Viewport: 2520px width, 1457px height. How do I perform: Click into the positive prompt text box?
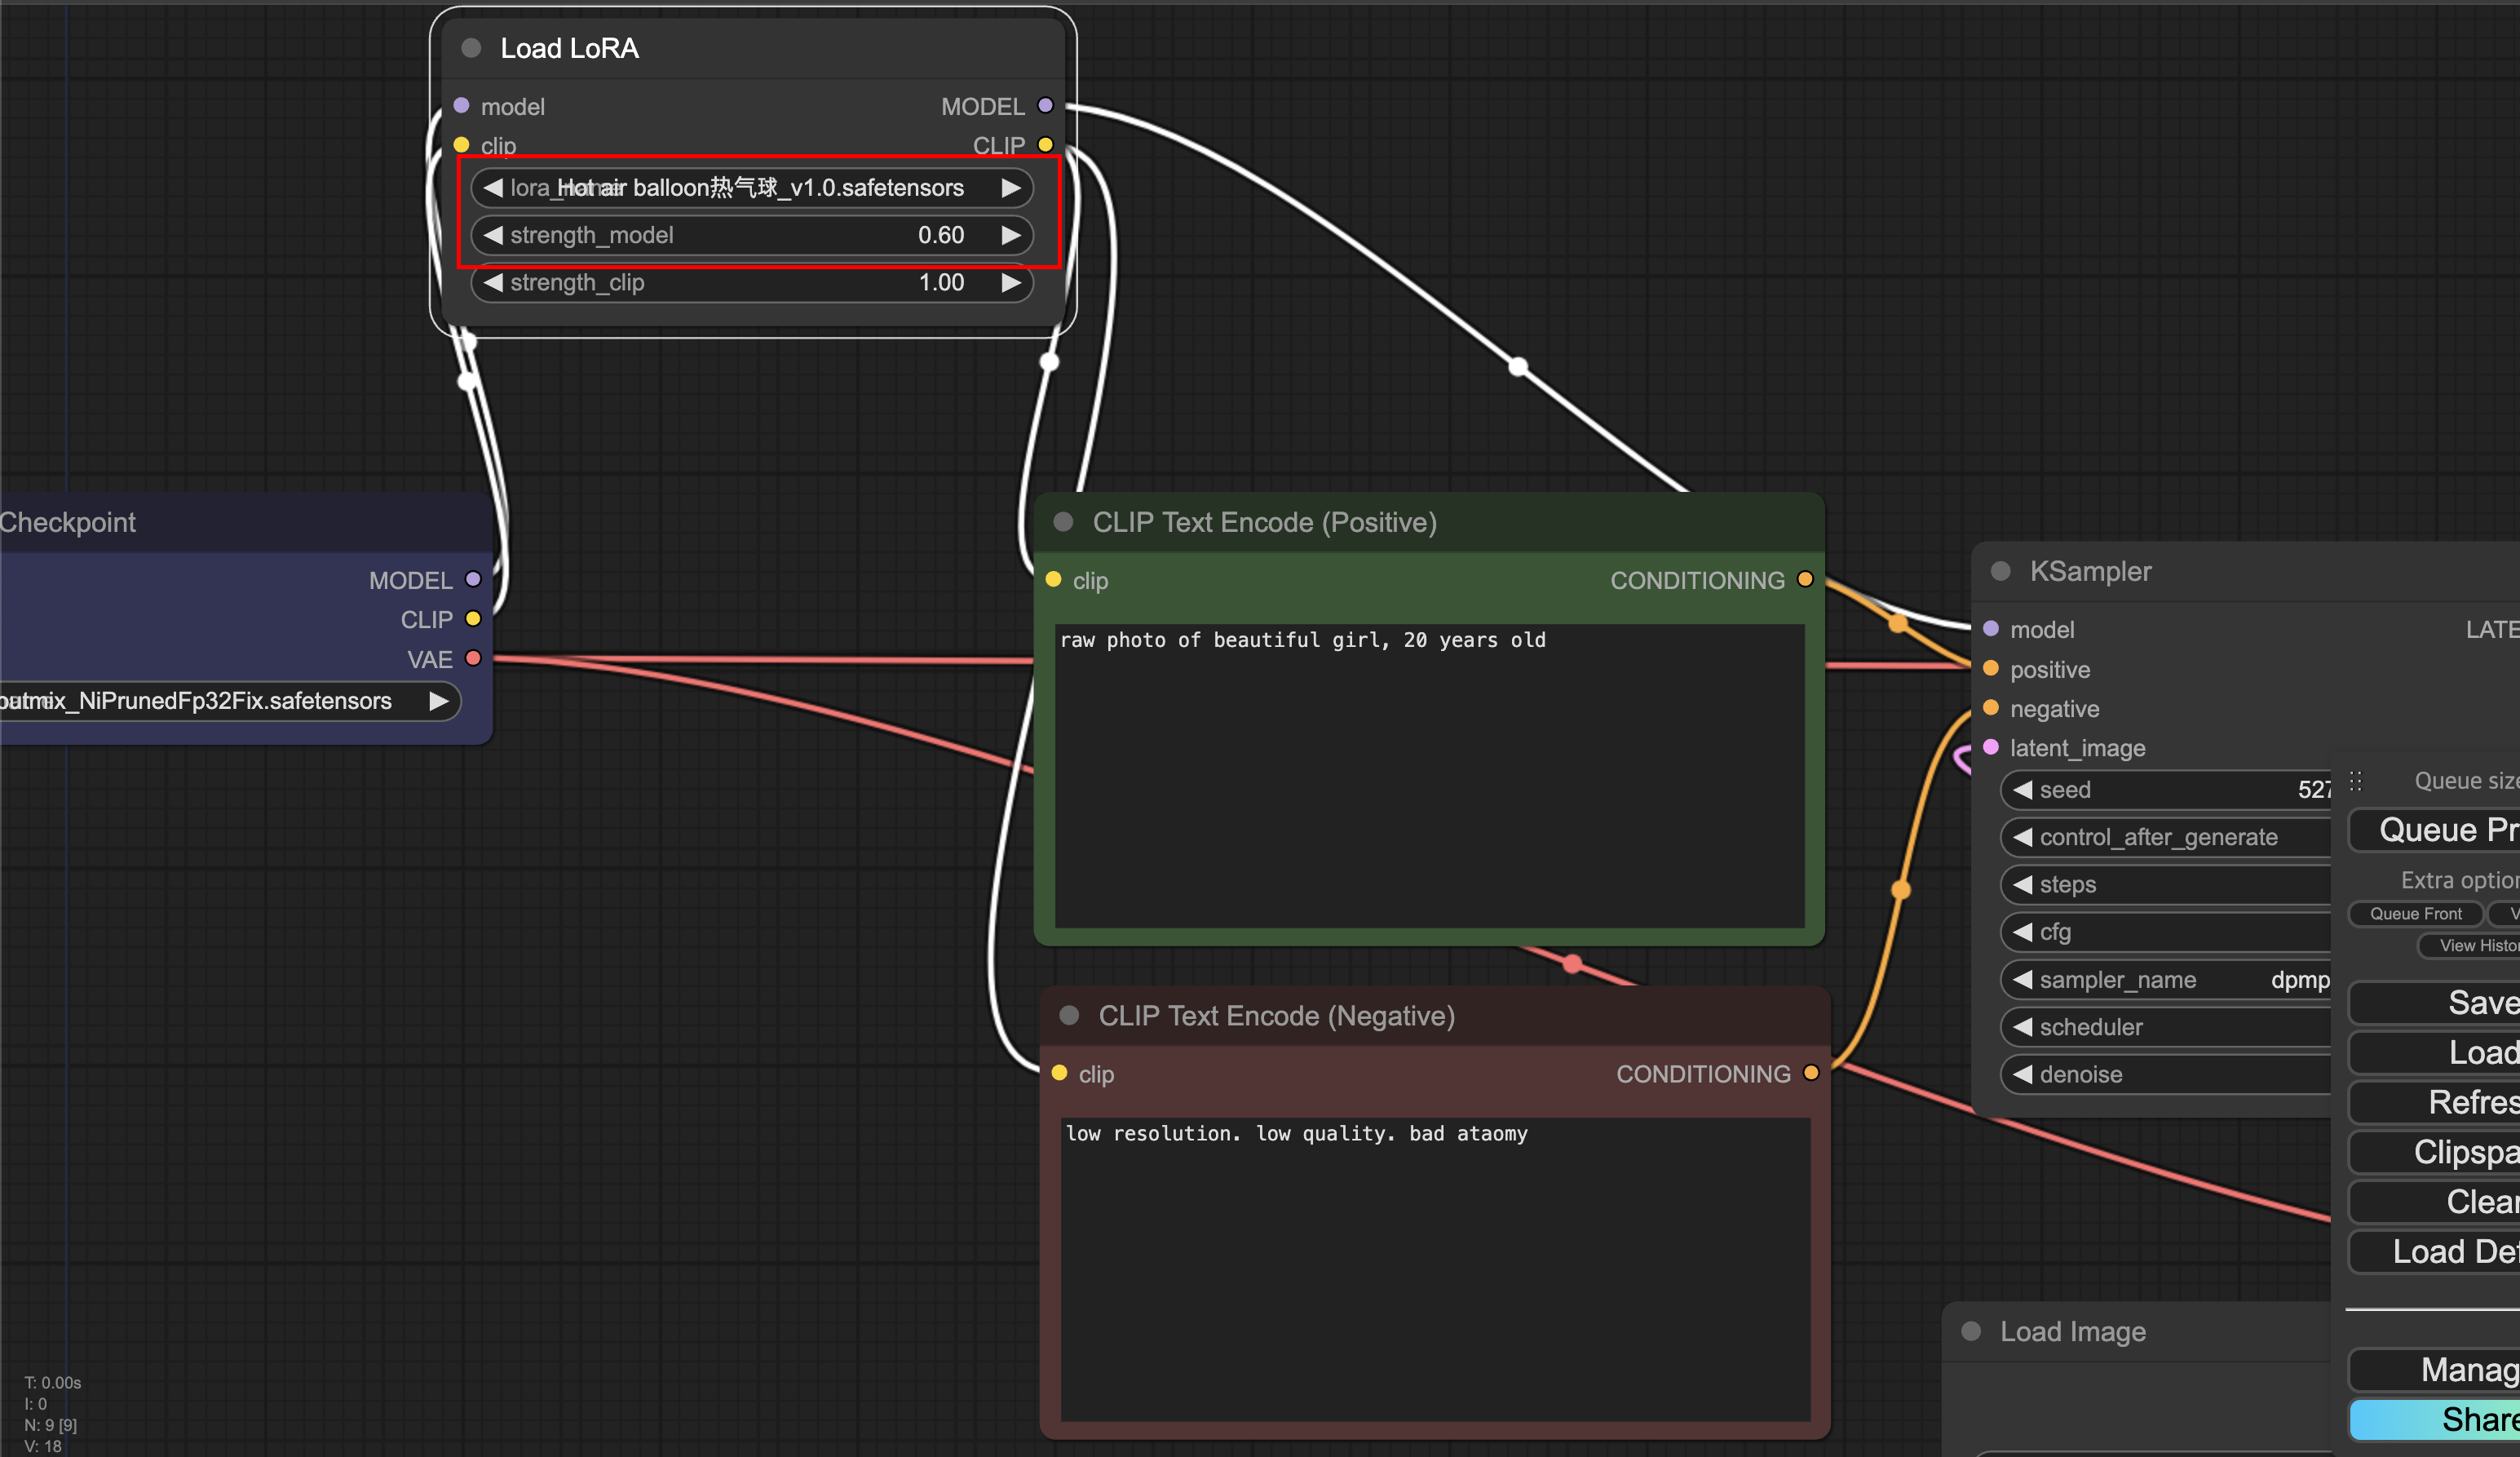point(1428,780)
